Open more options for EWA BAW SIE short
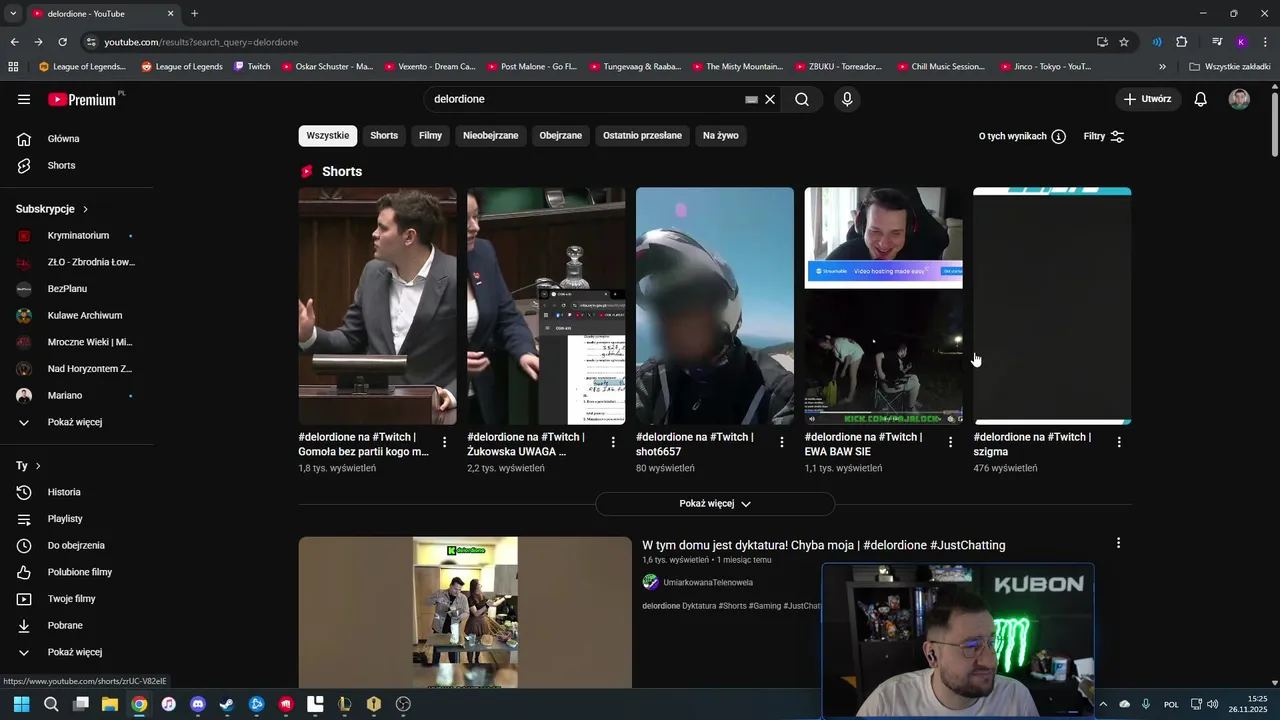 [951, 442]
